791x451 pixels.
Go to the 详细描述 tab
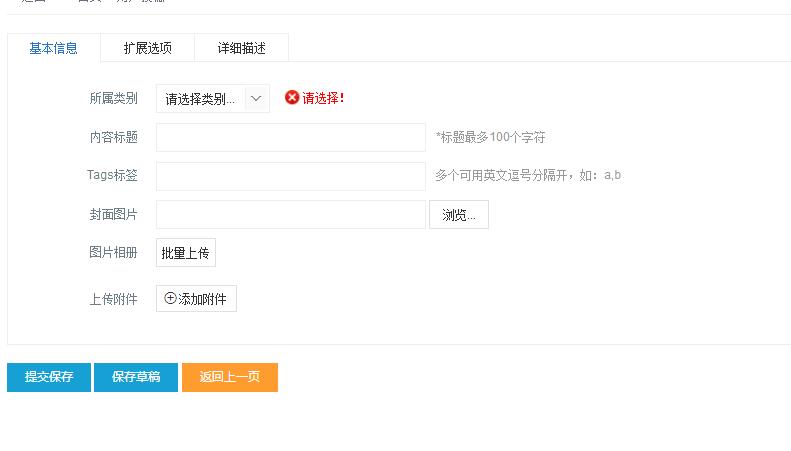(x=242, y=48)
